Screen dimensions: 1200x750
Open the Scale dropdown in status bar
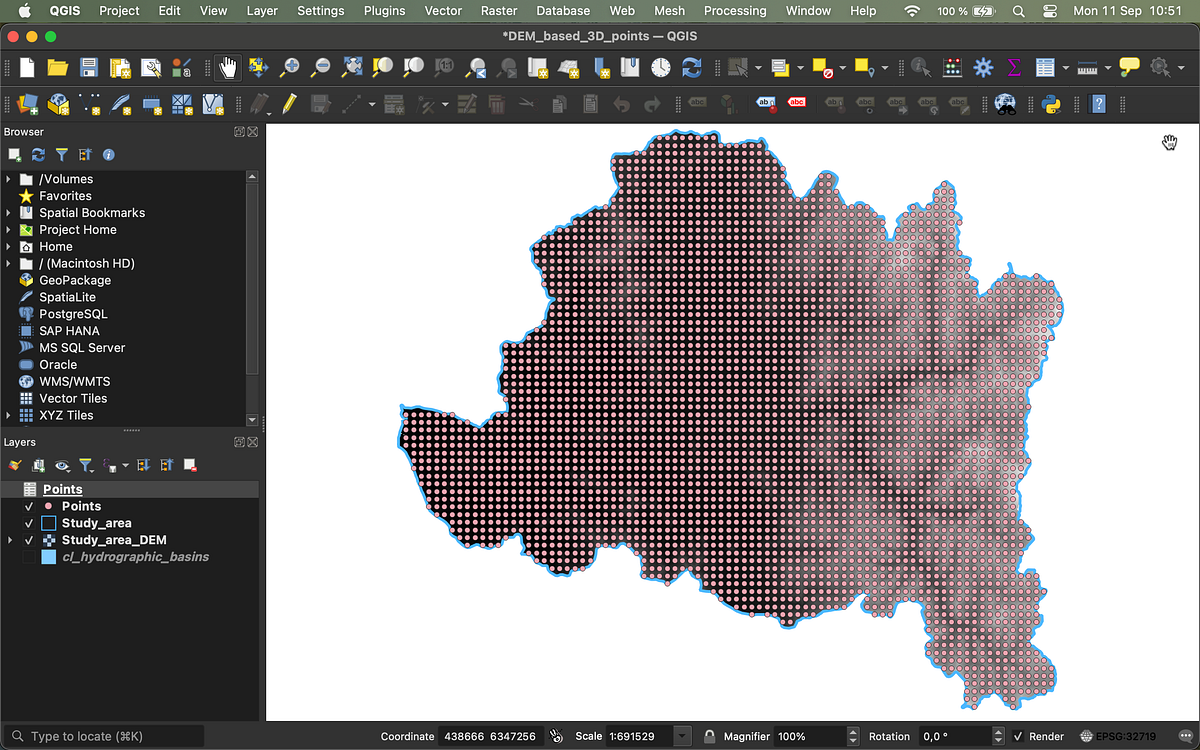point(681,736)
